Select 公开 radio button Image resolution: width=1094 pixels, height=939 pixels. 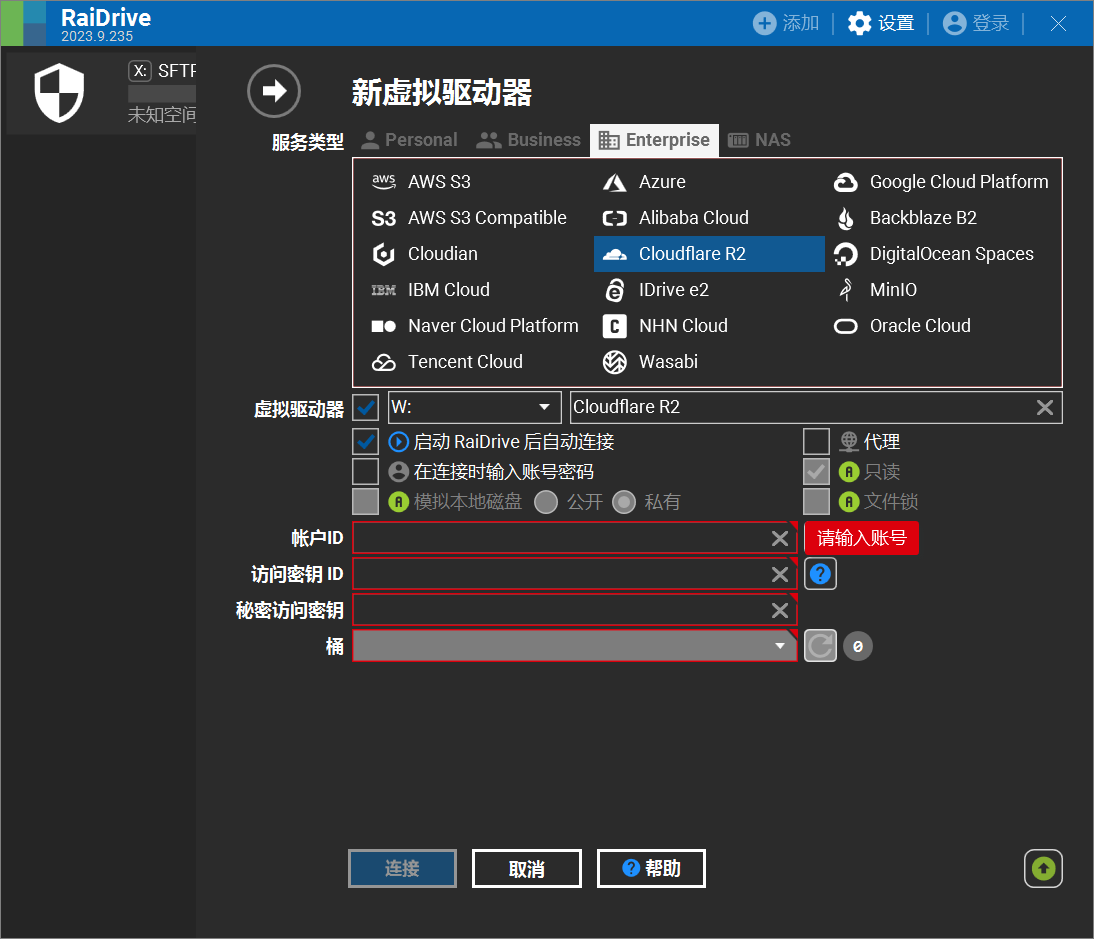(546, 502)
